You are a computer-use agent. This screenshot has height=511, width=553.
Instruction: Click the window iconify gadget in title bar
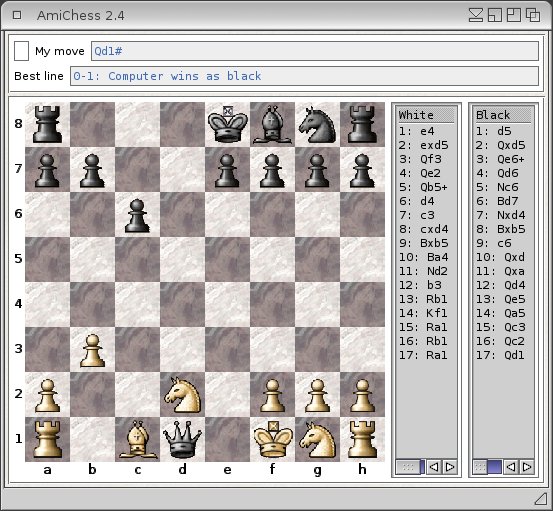[x=476, y=16]
